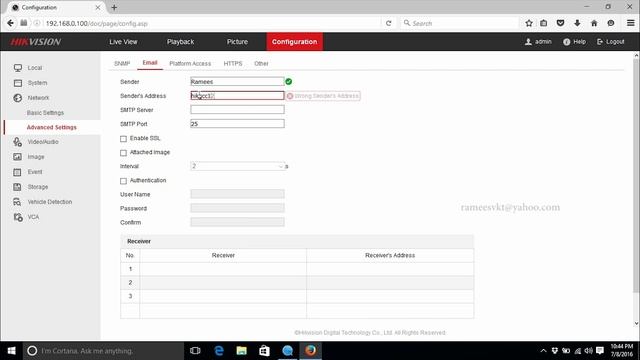
Task: Select Advanced Settings in sidebar
Action: tap(52, 127)
